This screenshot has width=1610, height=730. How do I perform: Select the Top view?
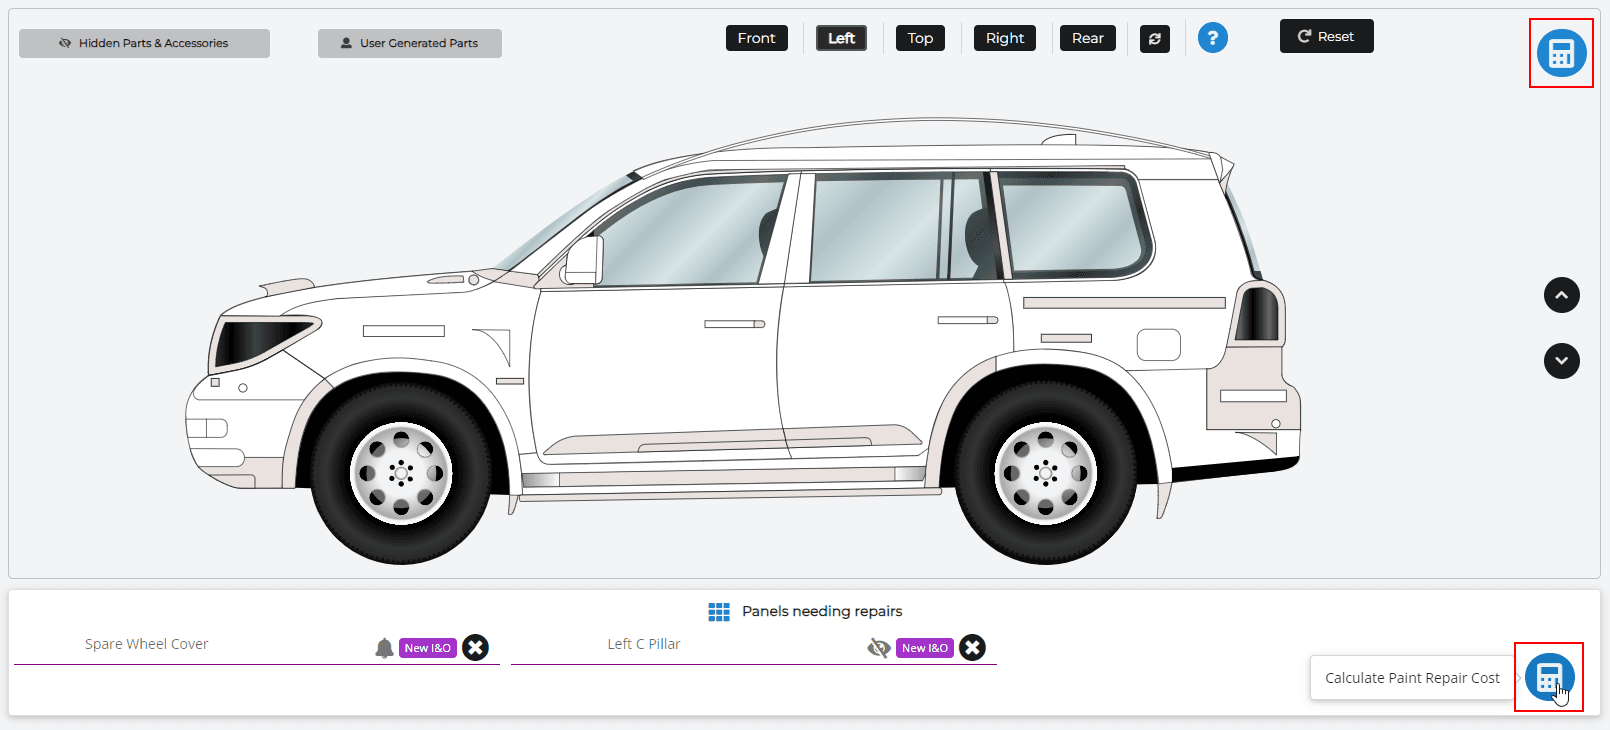tap(920, 38)
